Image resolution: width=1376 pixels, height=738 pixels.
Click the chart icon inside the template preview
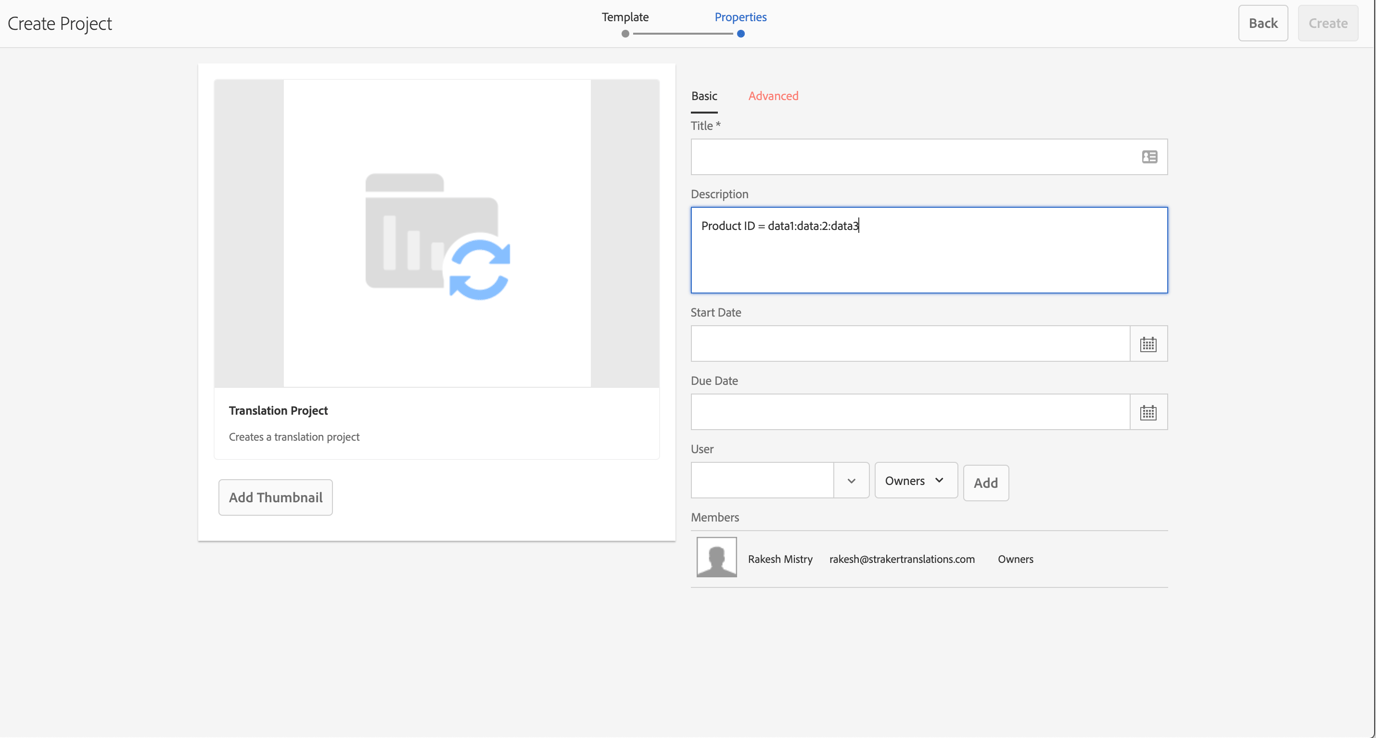410,240
